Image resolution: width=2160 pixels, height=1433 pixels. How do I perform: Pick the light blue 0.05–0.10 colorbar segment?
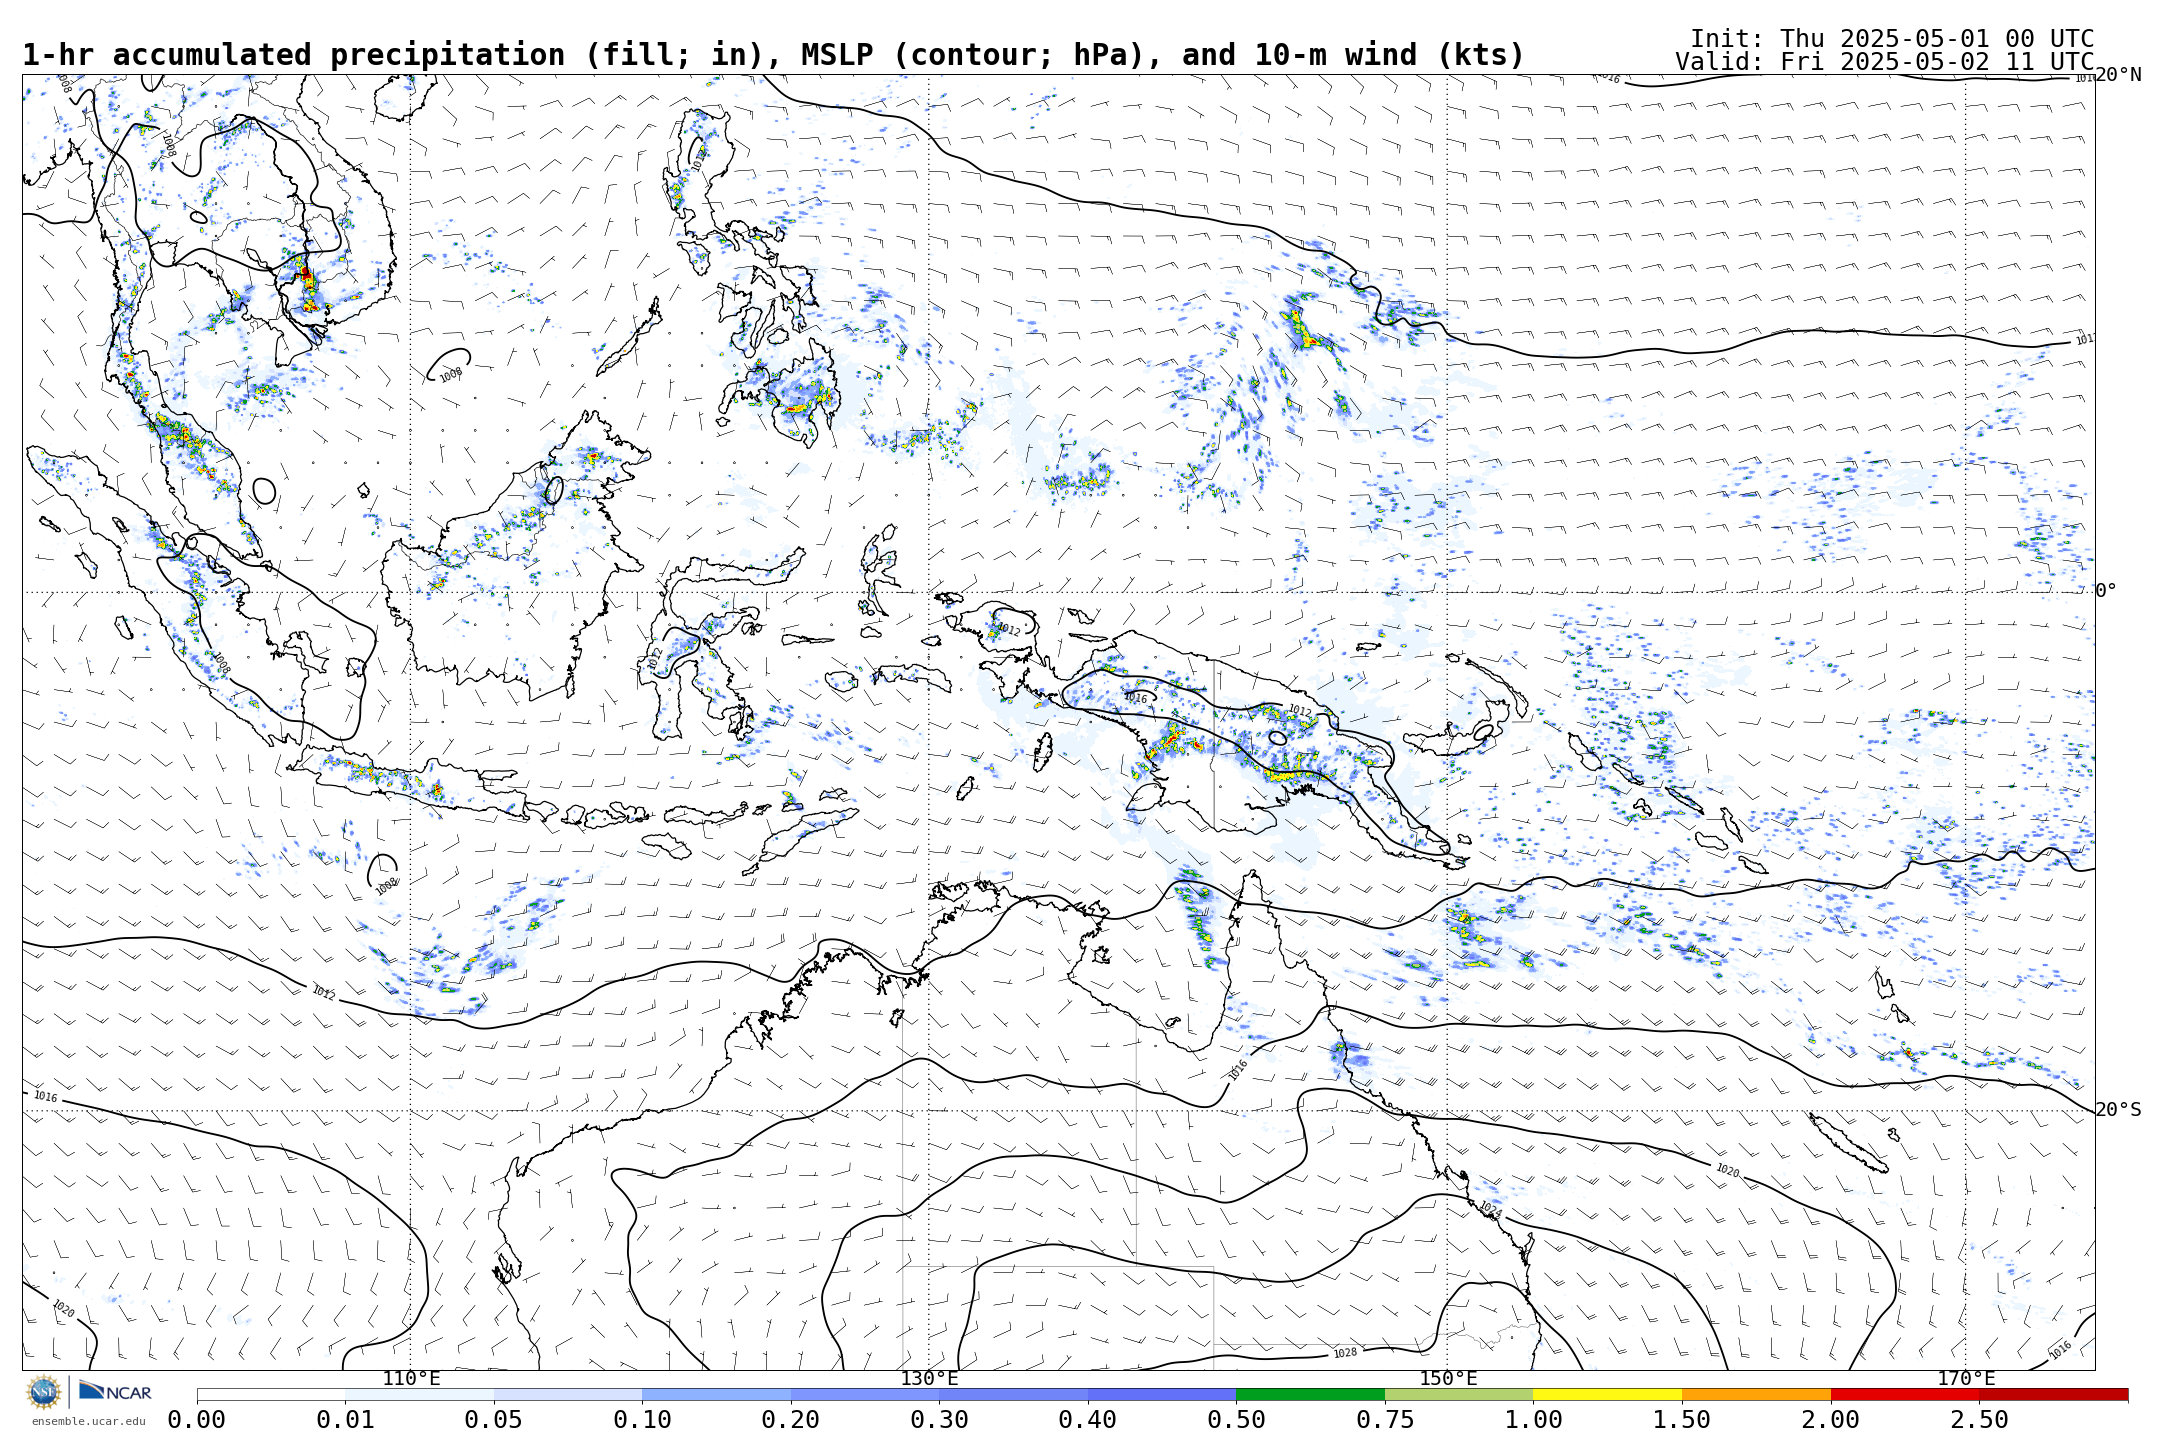pos(568,1394)
